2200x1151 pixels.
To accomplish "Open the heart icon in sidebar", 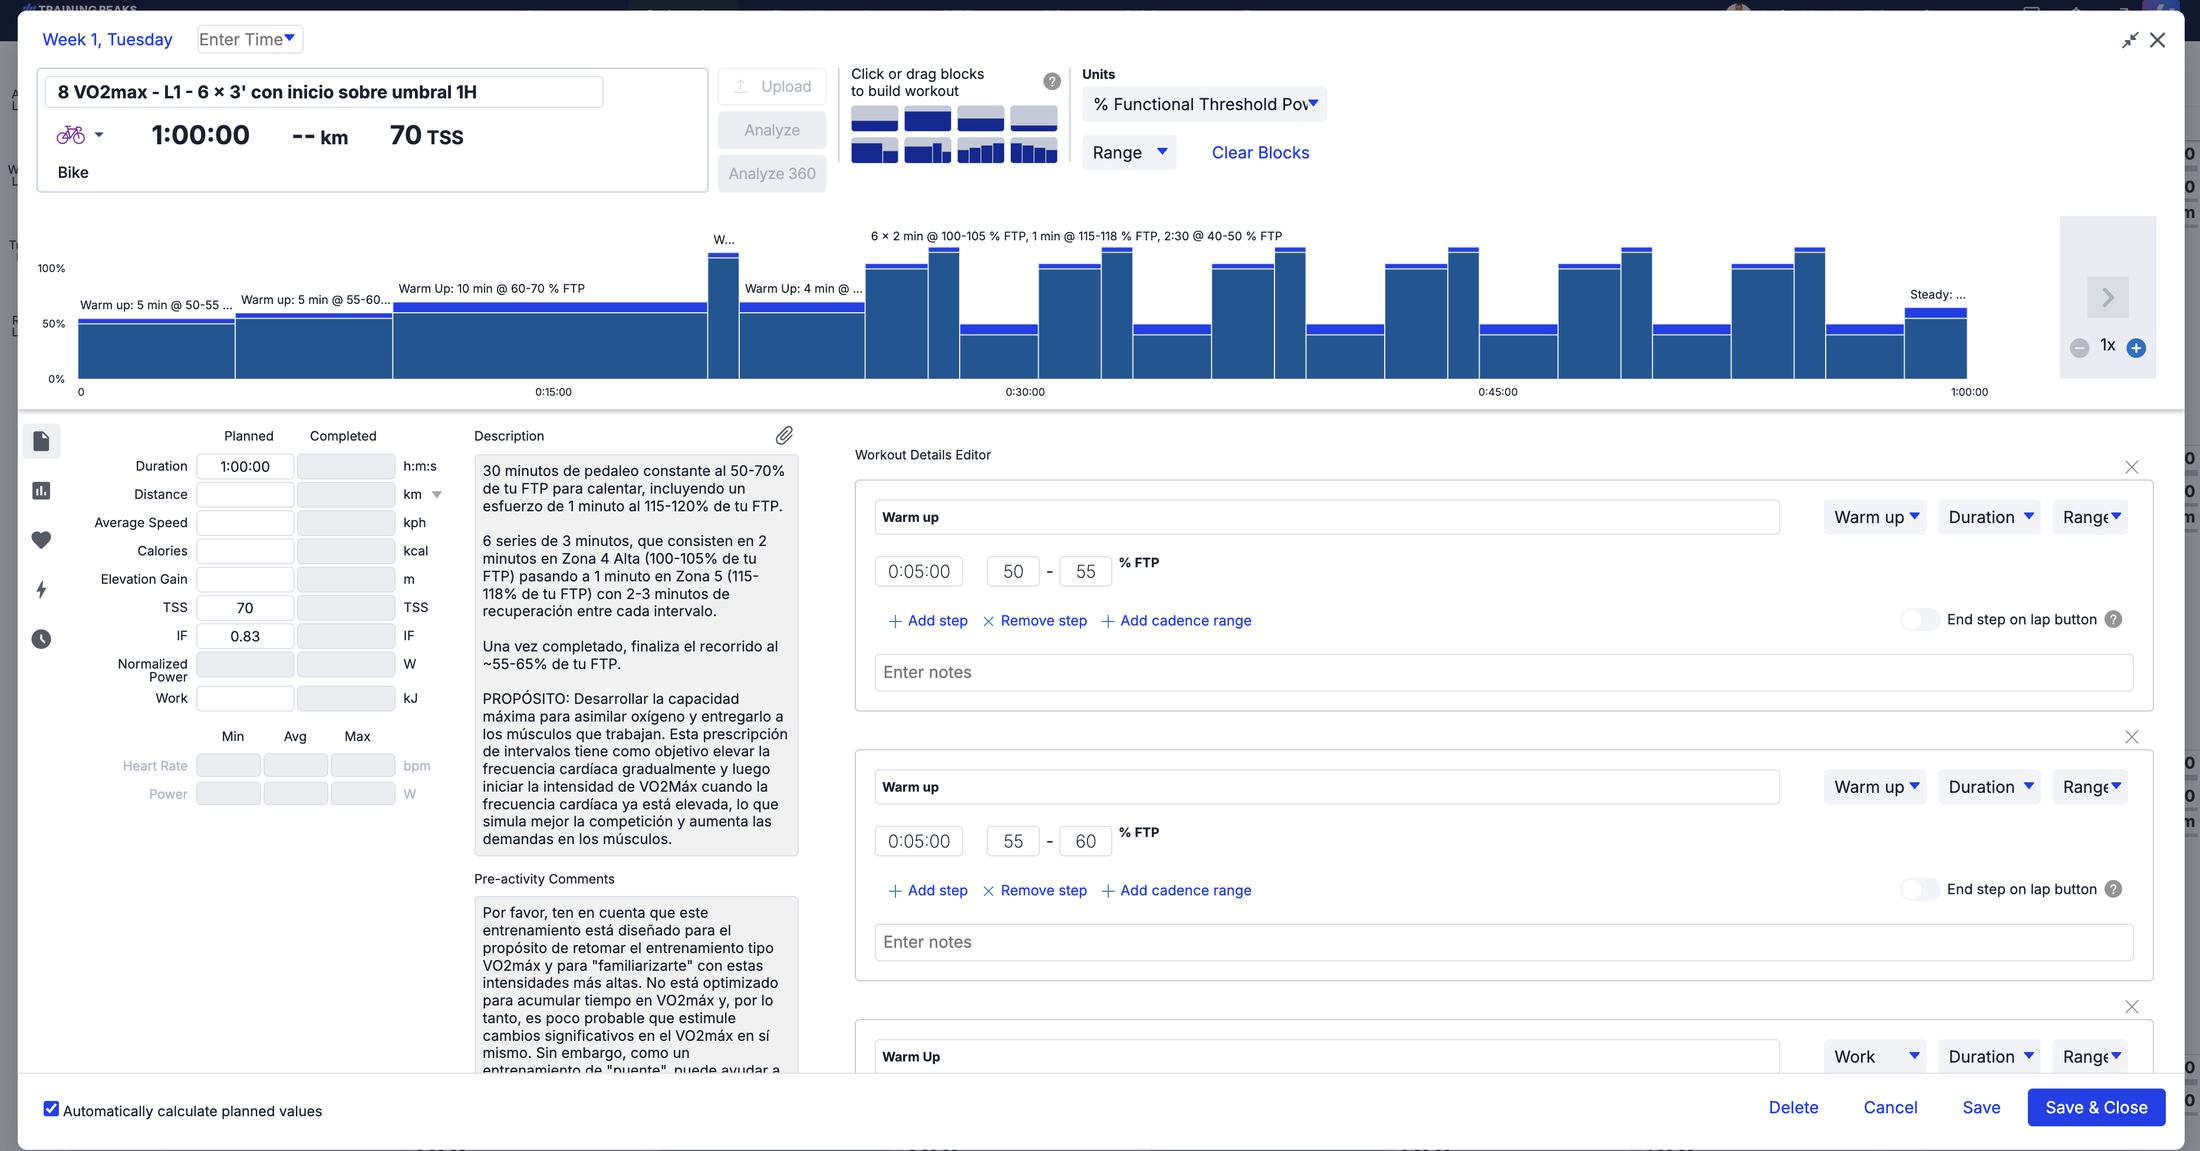I will [41, 540].
